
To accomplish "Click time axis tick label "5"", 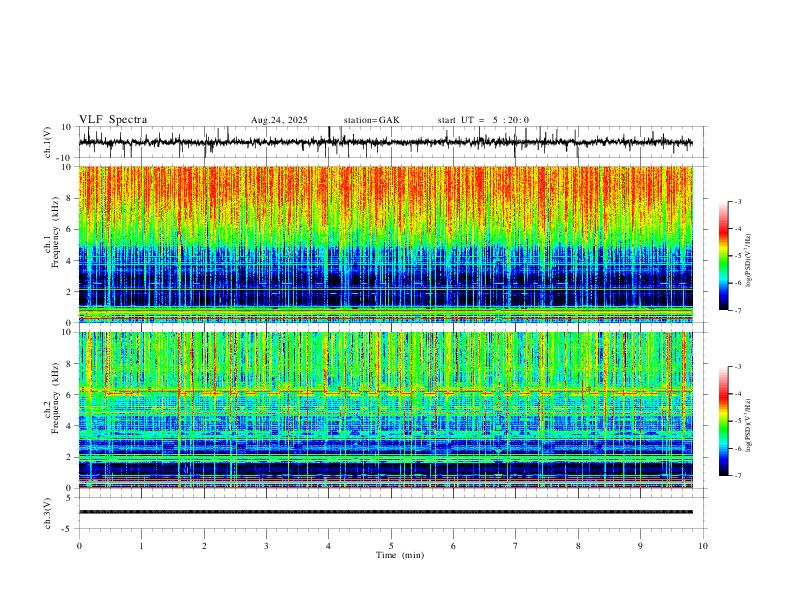I will coord(391,546).
